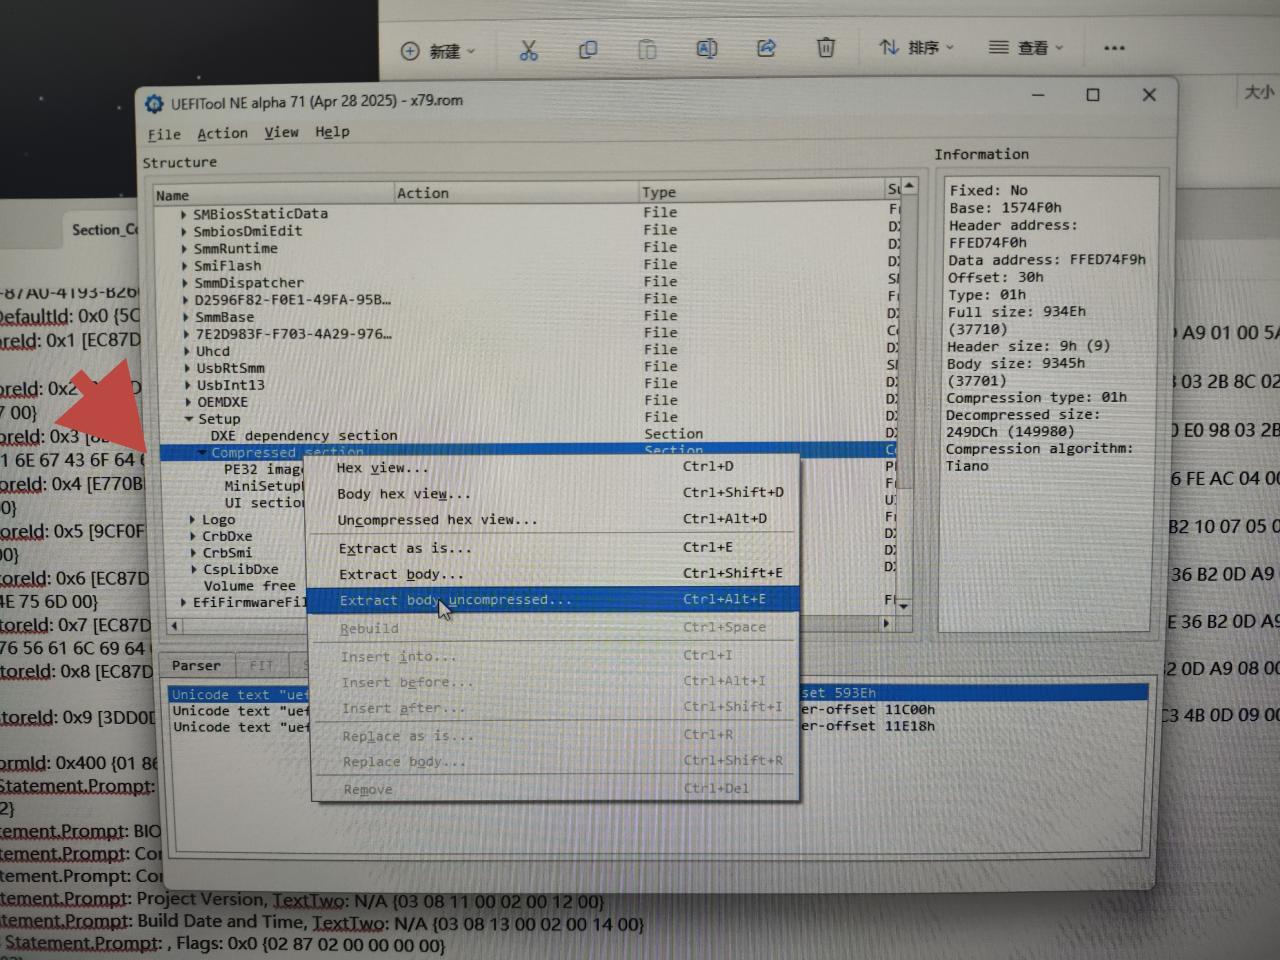Image resolution: width=1280 pixels, height=960 pixels.
Task: Open the 排序 (Sort) dropdown in Explorer
Action: pyautogui.click(x=916, y=48)
